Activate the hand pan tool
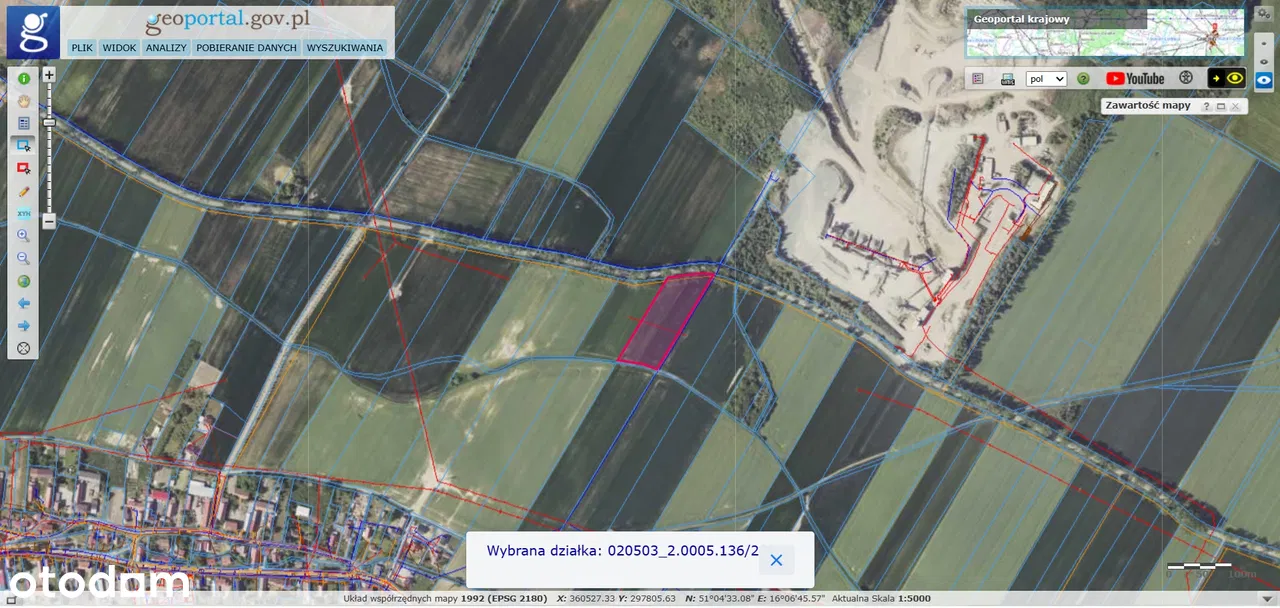 tap(24, 100)
